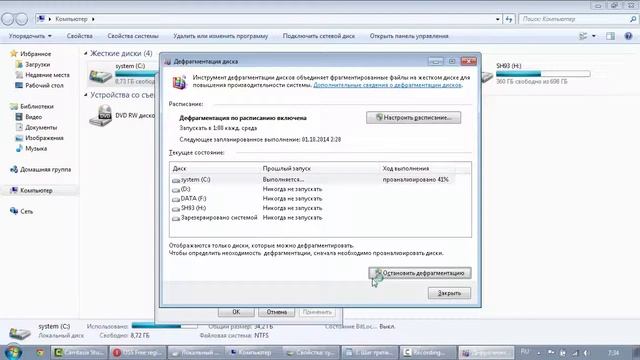Open Сеть in navigation pane
The height and width of the screenshot is (360, 640).
(27, 211)
